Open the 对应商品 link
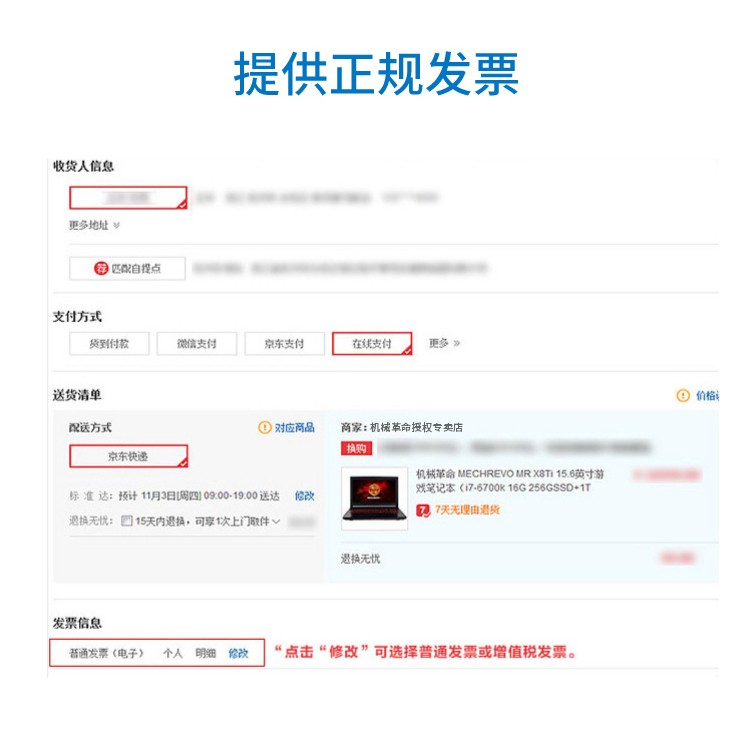 coord(295,427)
